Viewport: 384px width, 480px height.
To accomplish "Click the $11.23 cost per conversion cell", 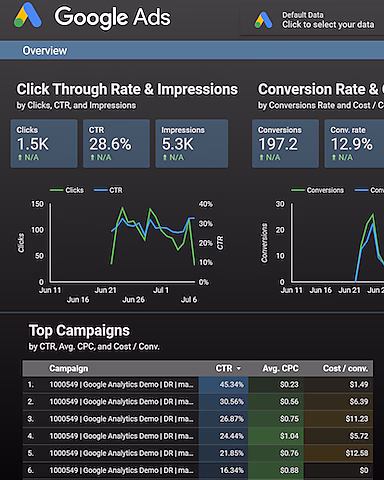I will coord(338,419).
